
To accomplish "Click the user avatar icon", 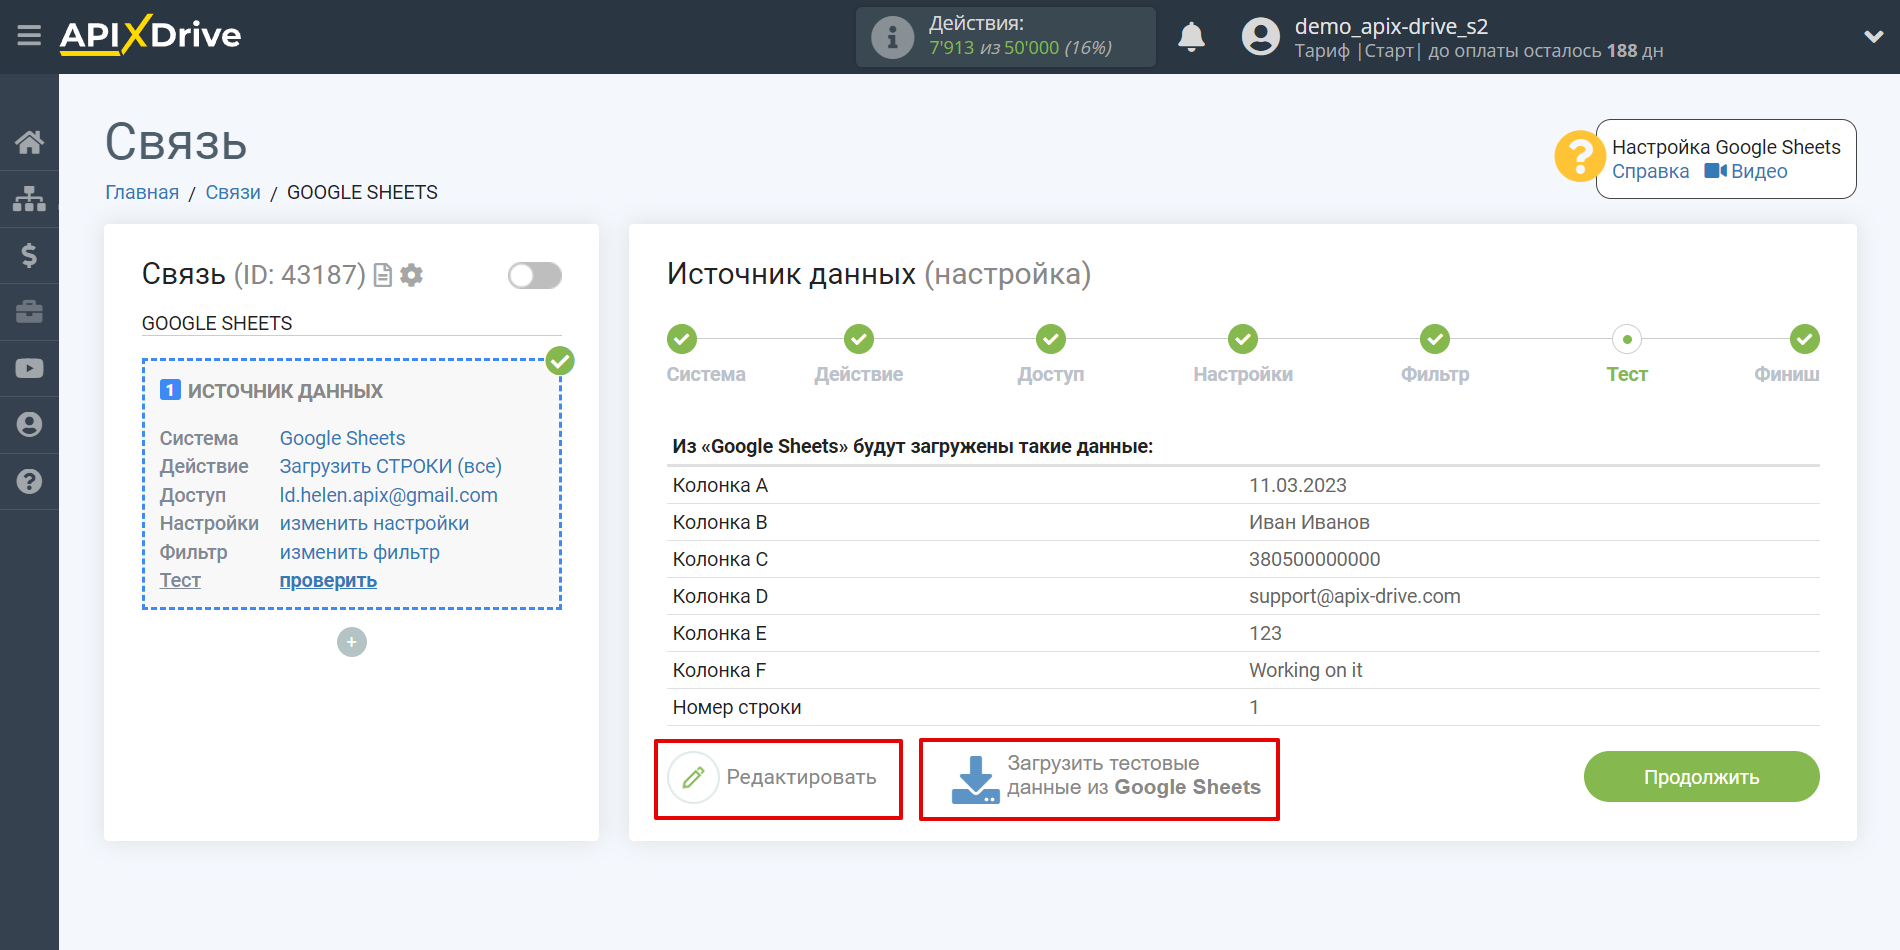I will [1260, 37].
